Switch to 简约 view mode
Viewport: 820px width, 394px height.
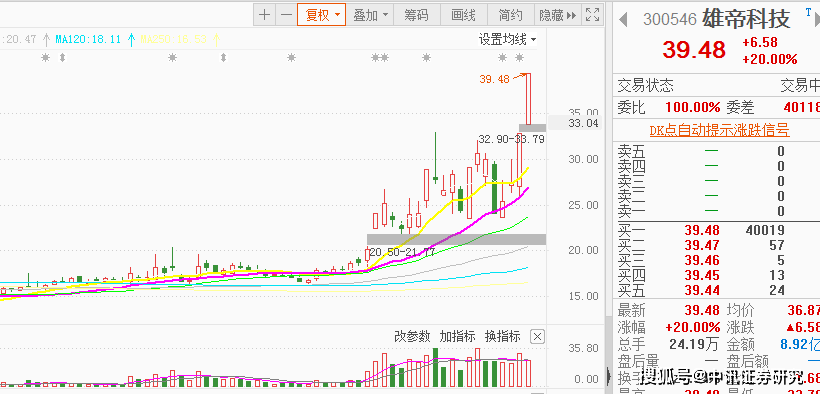pos(510,15)
